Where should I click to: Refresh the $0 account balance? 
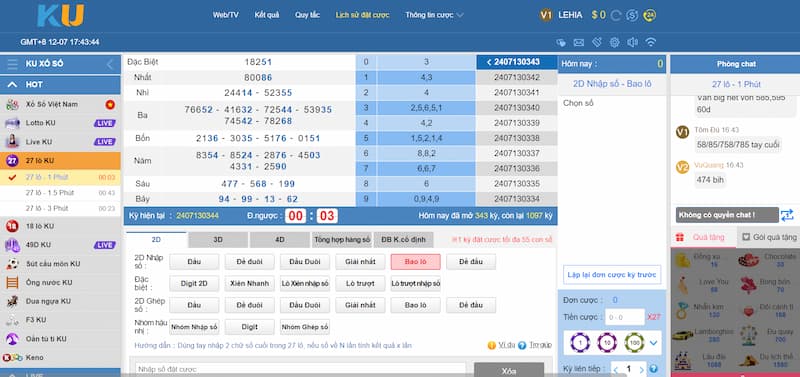click(616, 15)
